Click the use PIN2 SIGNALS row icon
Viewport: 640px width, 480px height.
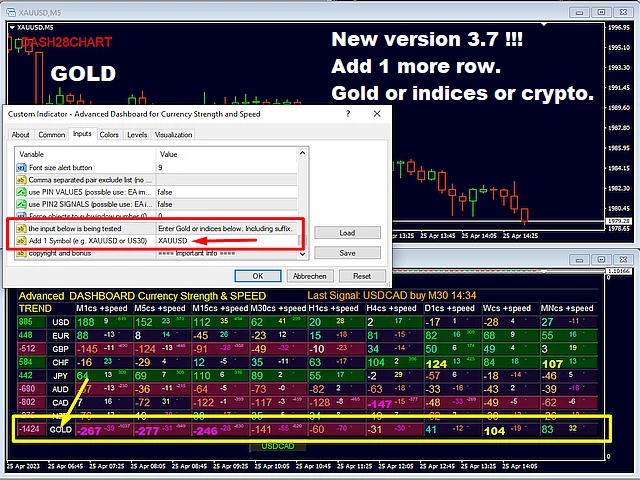click(x=22, y=204)
